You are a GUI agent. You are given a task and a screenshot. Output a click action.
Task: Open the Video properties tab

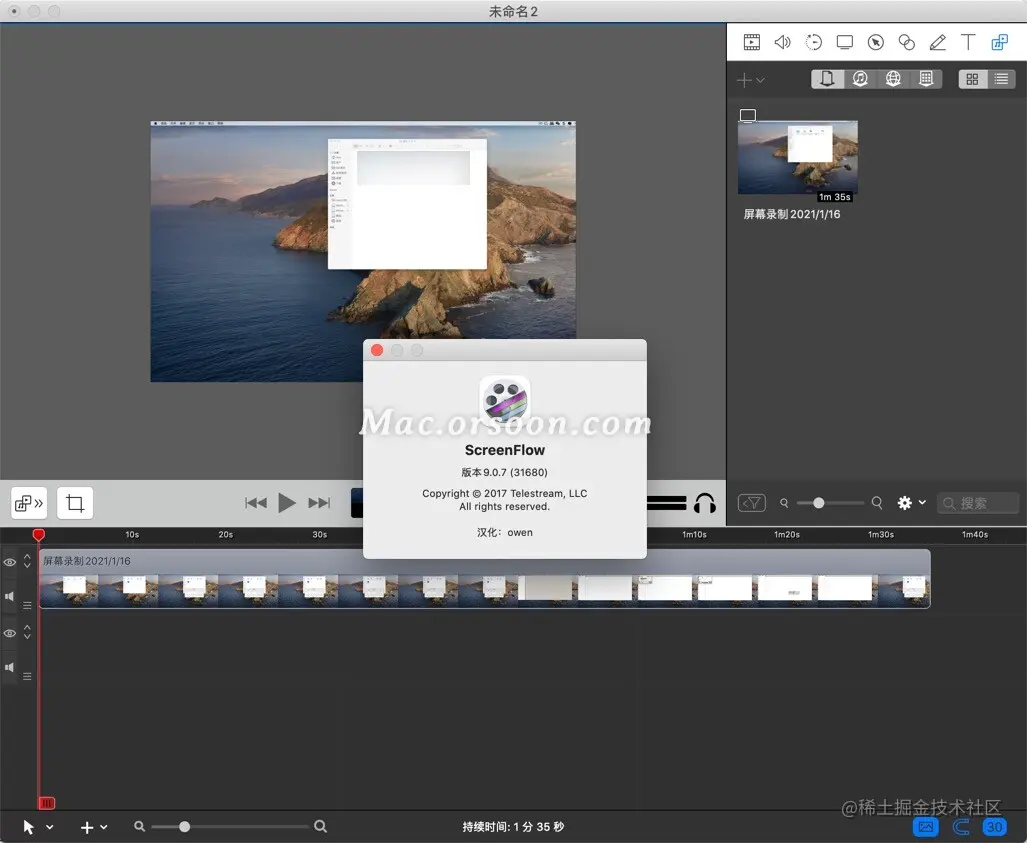coord(752,43)
